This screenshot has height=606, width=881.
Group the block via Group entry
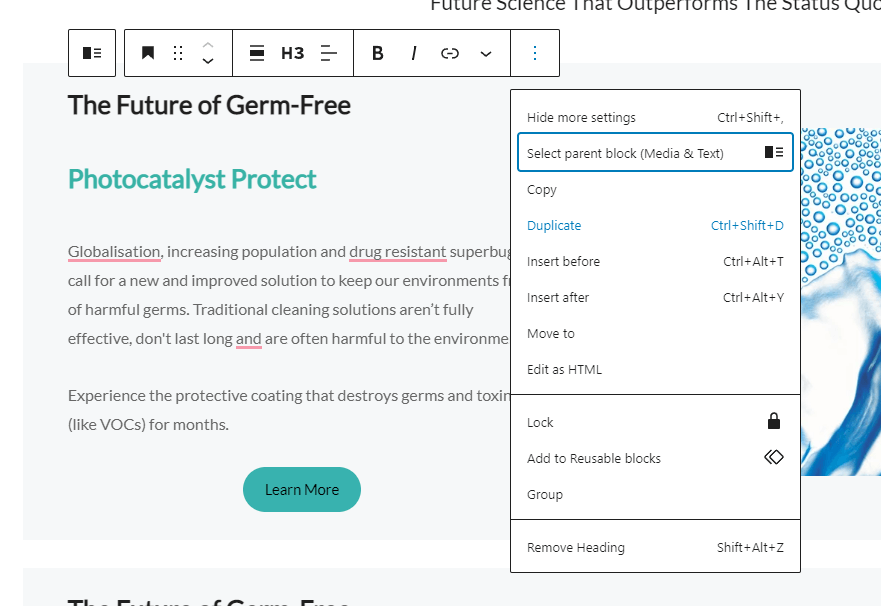(x=655, y=494)
